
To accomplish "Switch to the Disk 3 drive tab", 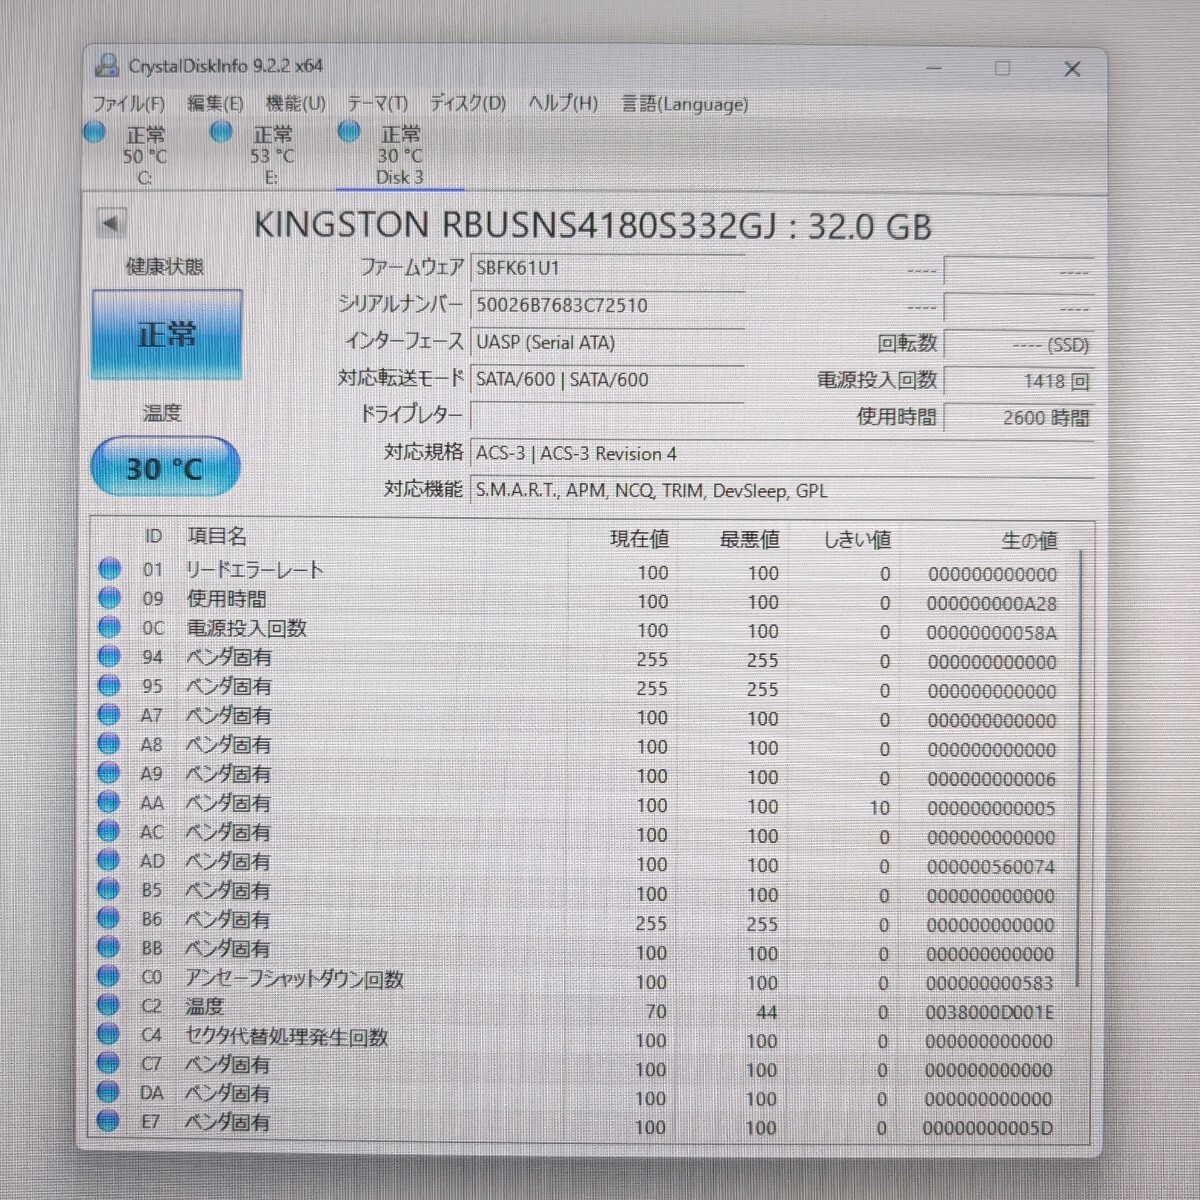I will (399, 156).
